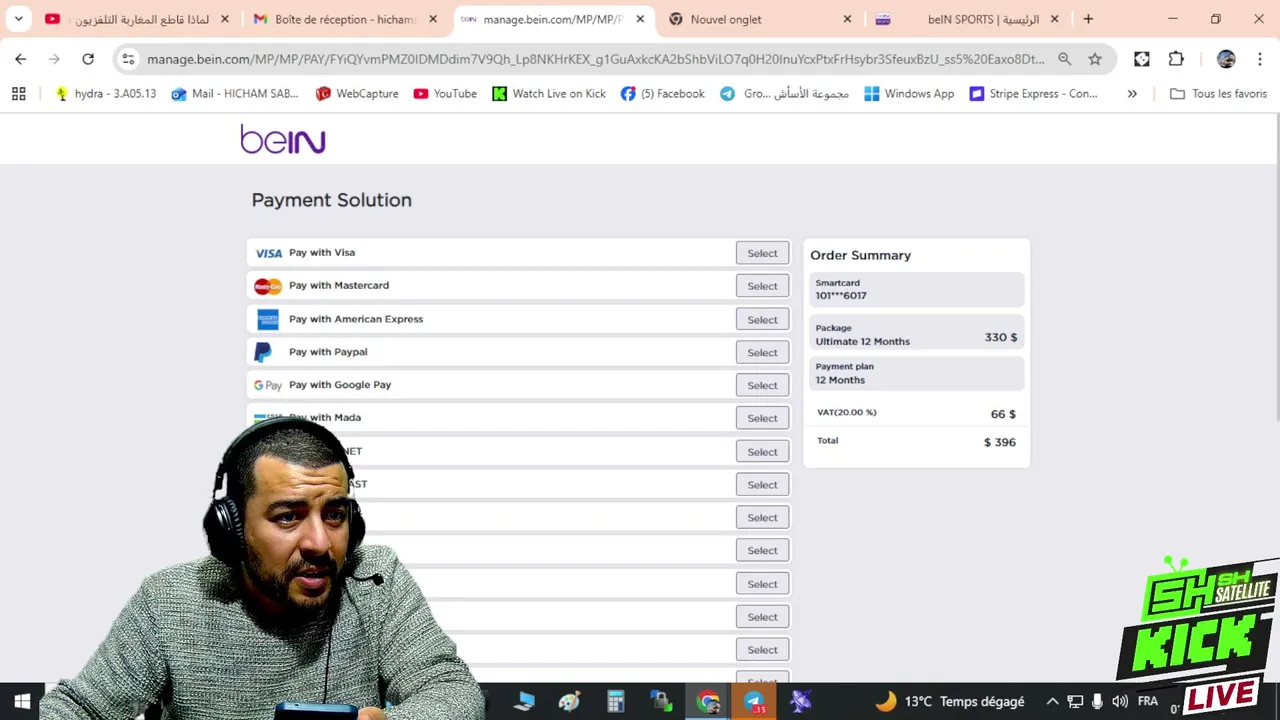Select Pay with Paypal option
Screen dimensions: 1280x720
(x=762, y=352)
